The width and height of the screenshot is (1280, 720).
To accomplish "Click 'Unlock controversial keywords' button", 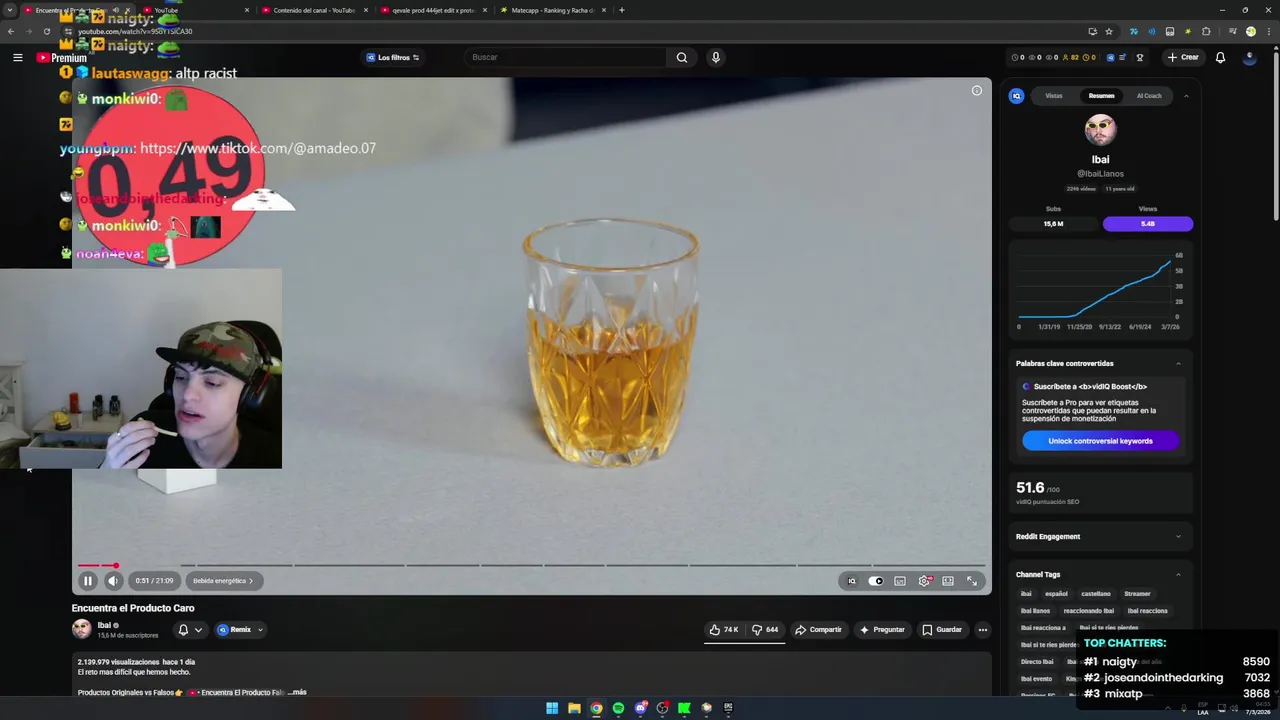I will 1100,441.
